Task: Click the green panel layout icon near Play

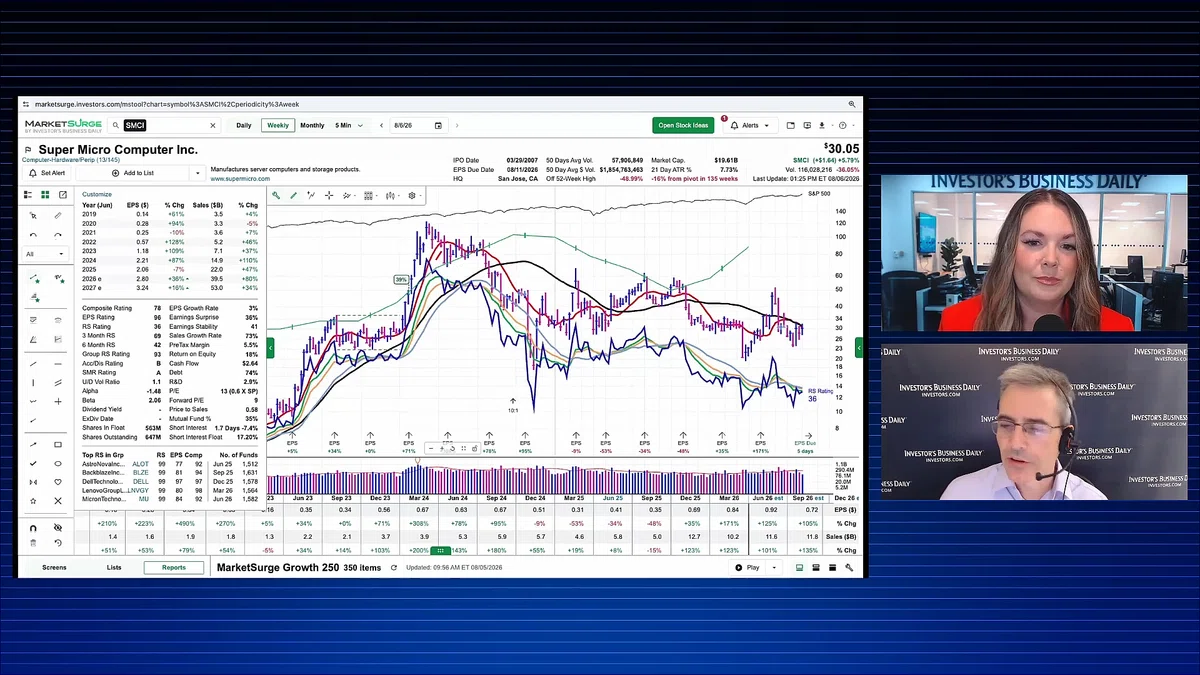Action: [x=799, y=567]
